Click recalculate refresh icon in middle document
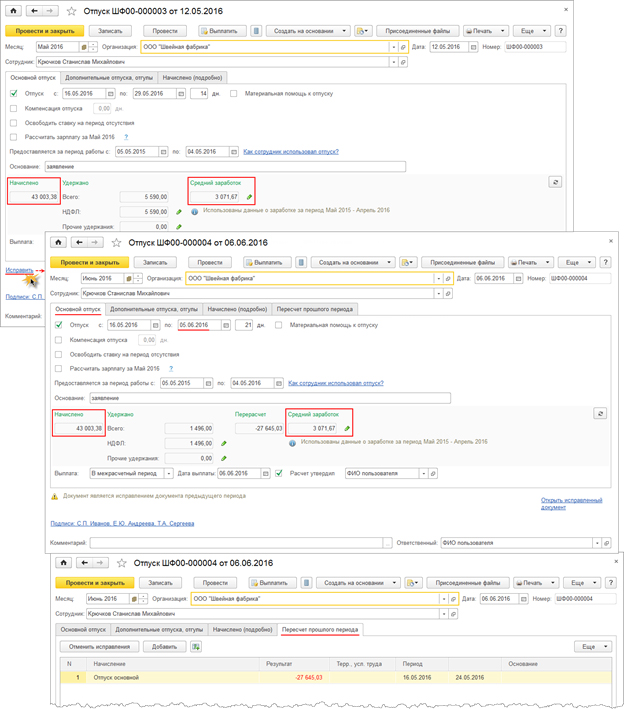Viewport: 624px width, 709px height. pyautogui.click(x=600, y=413)
